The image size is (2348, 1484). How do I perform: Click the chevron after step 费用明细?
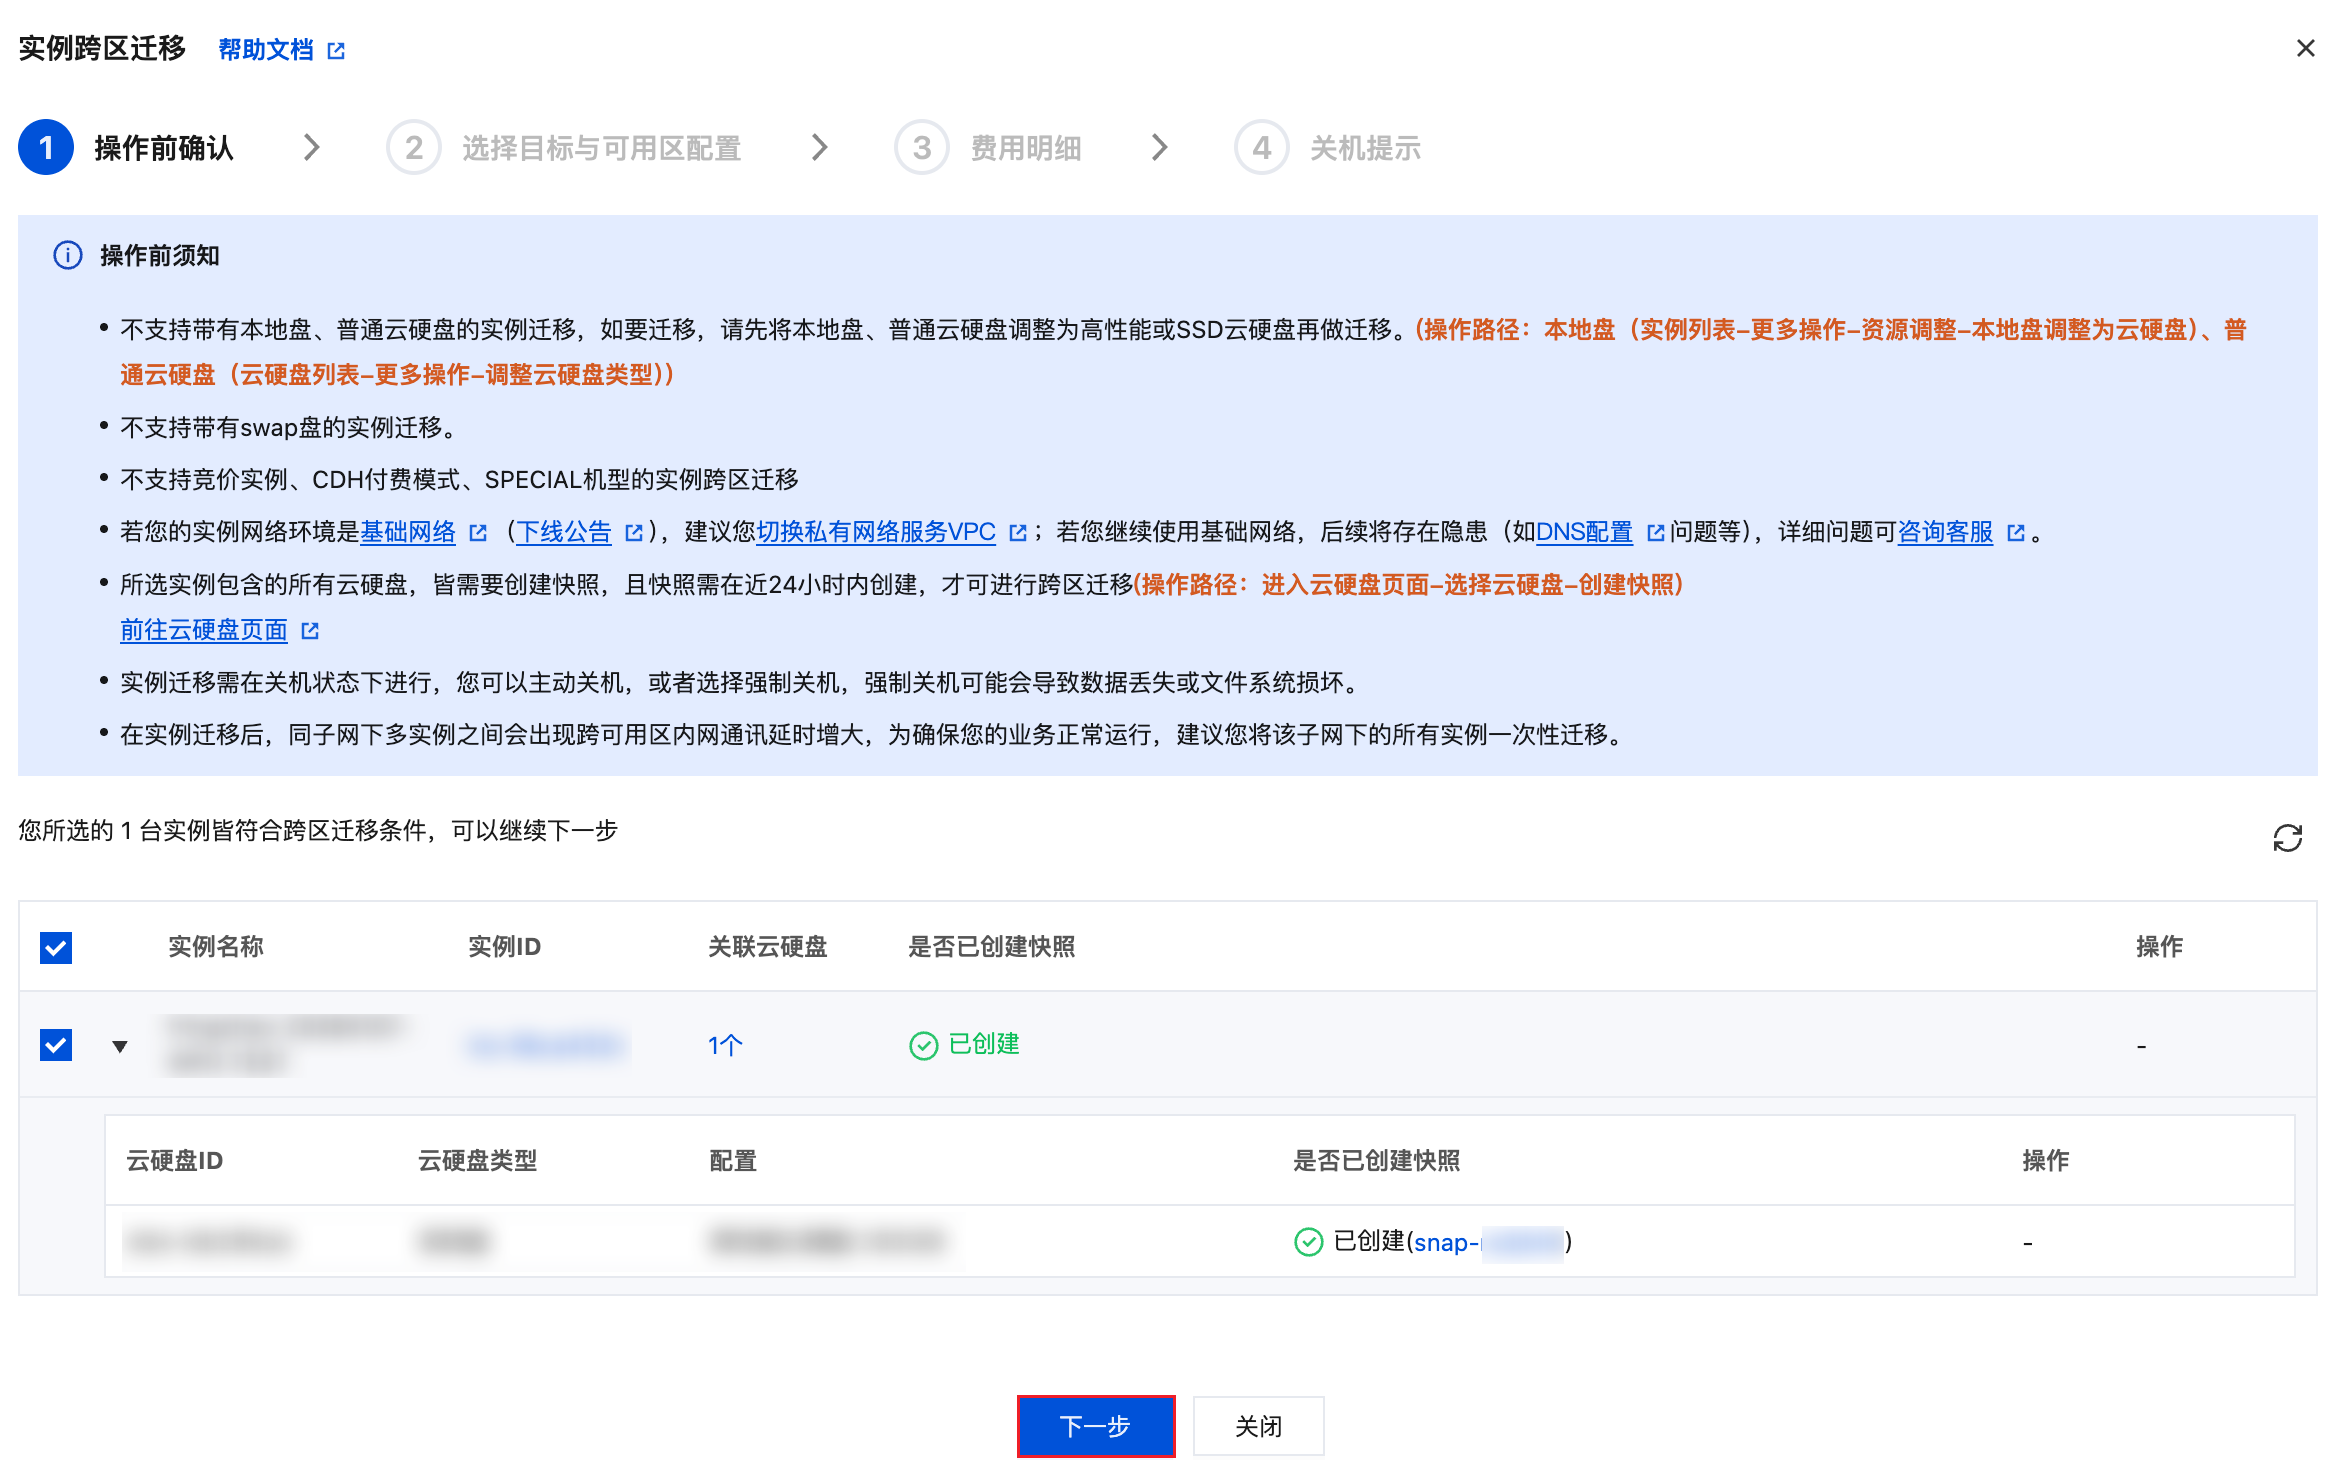click(x=1159, y=148)
